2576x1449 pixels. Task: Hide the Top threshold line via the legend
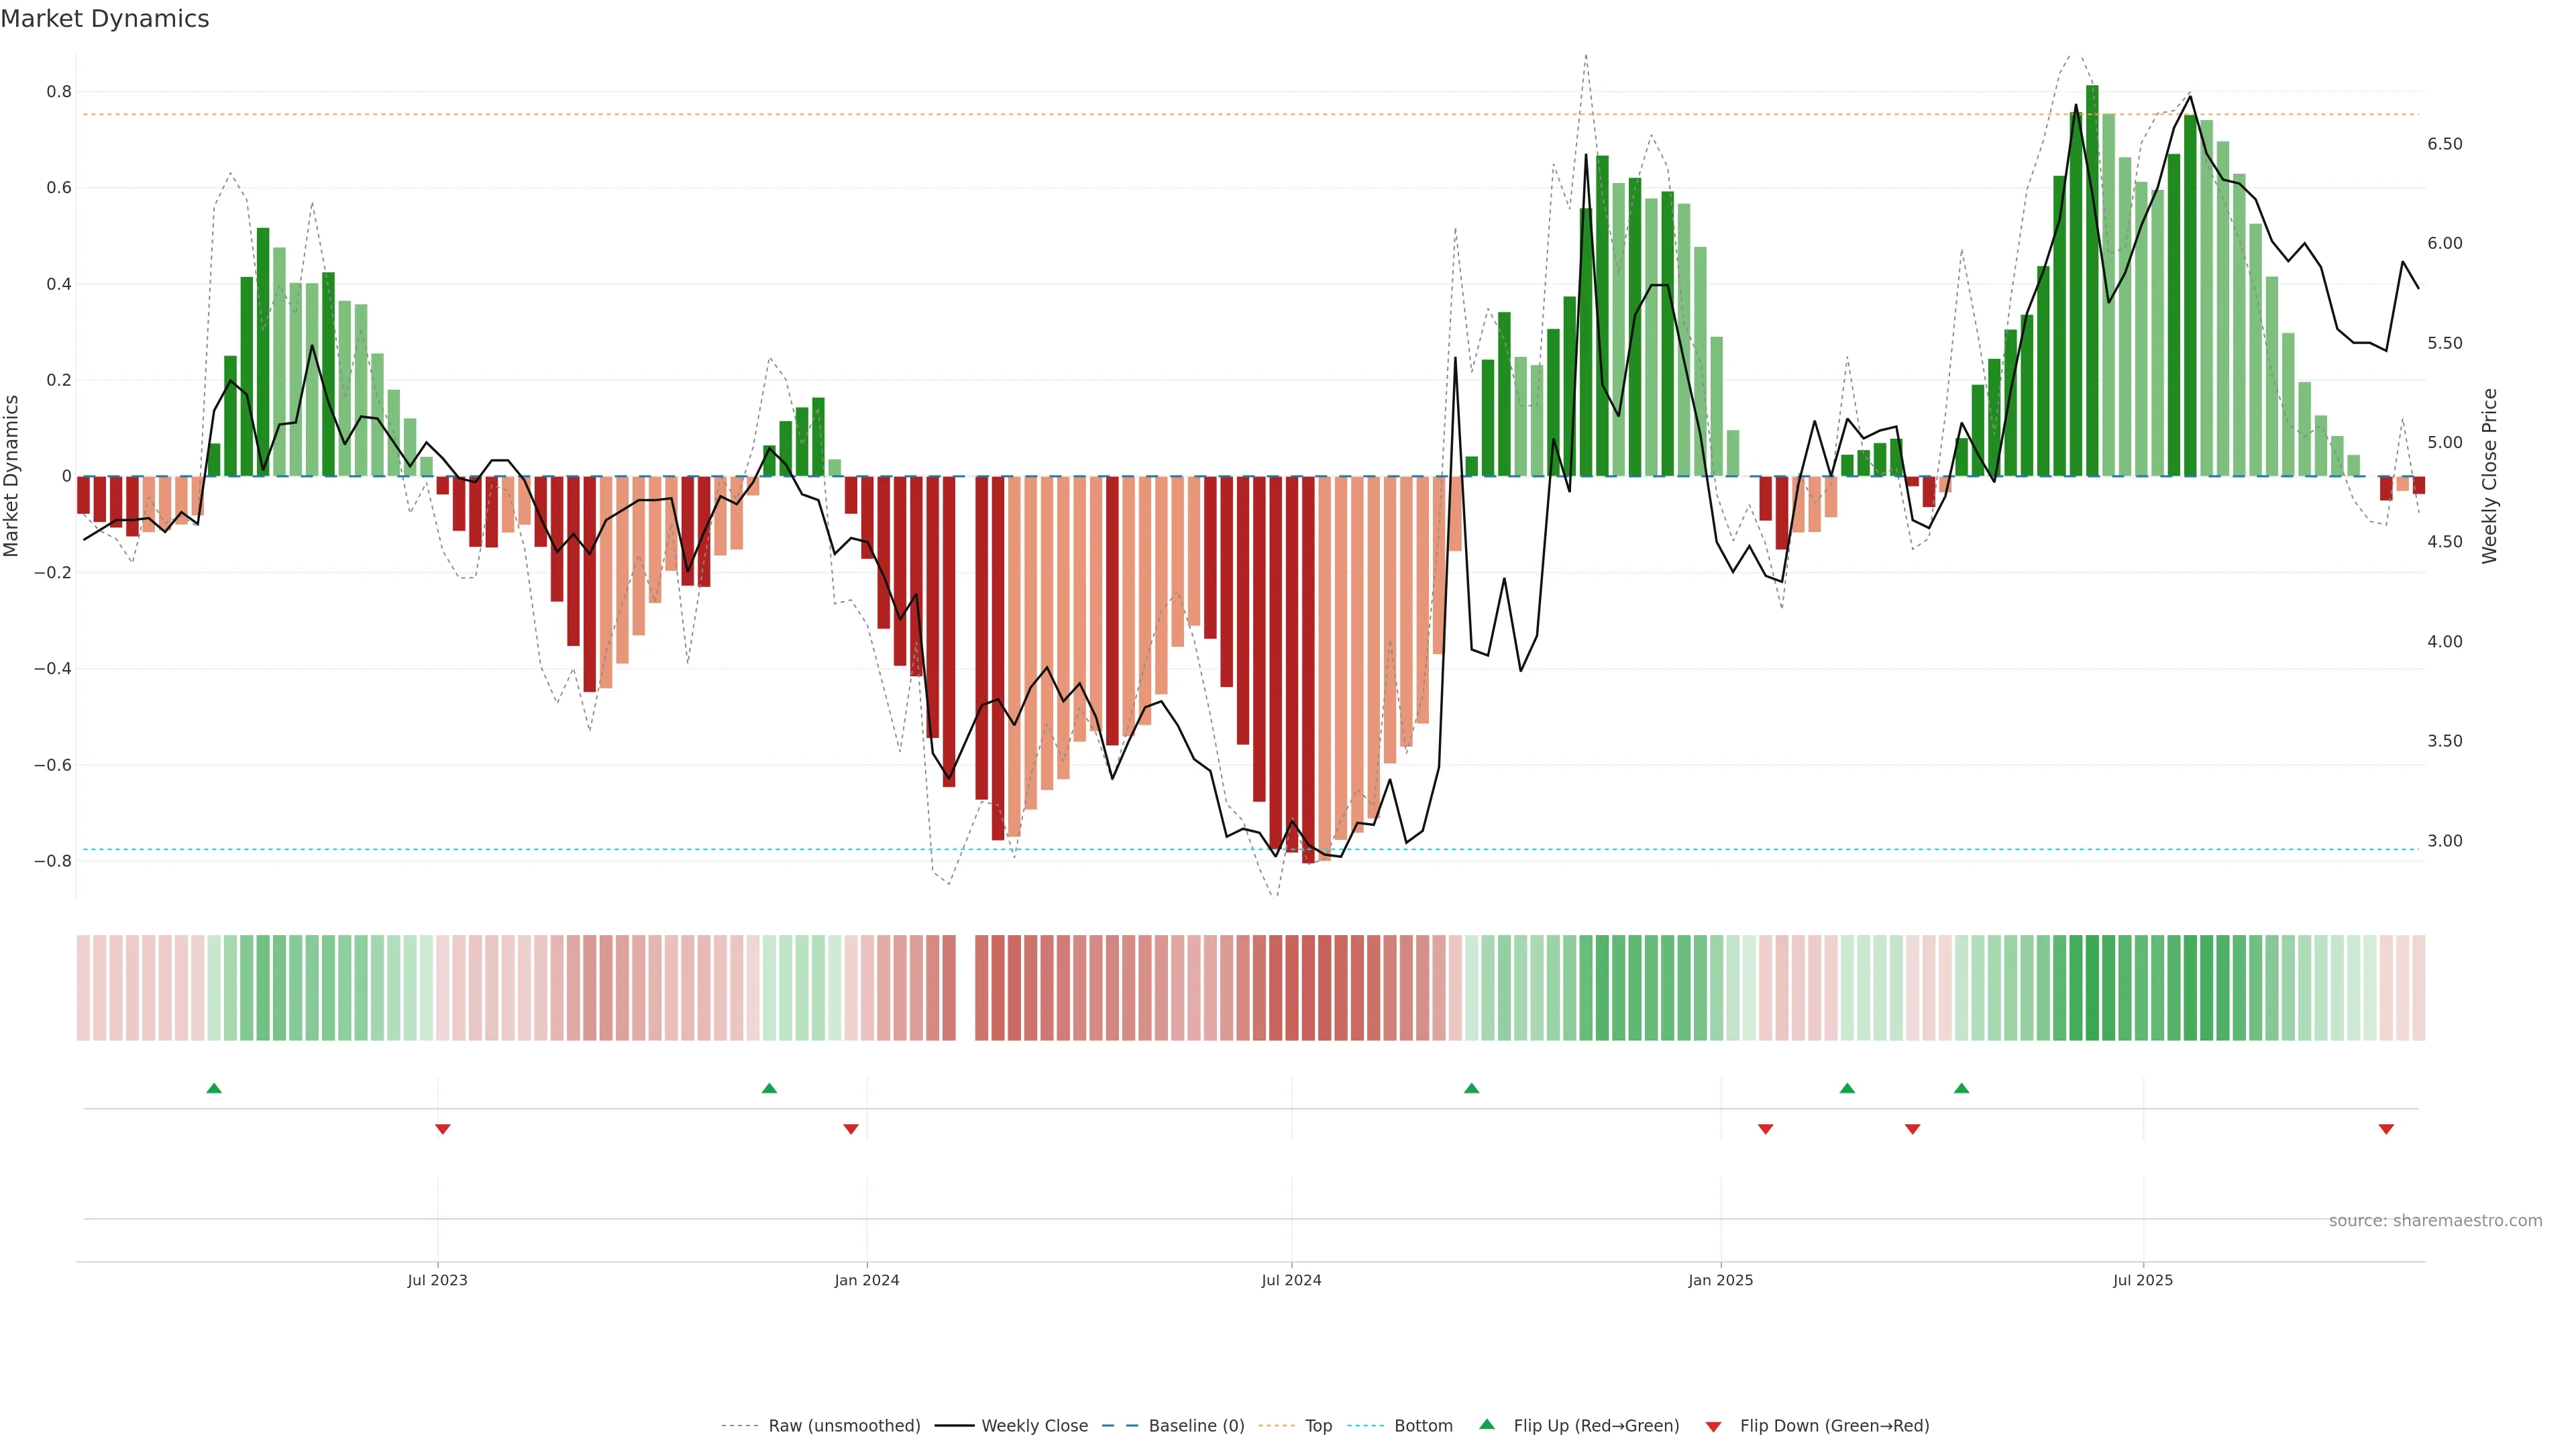1318,1425
